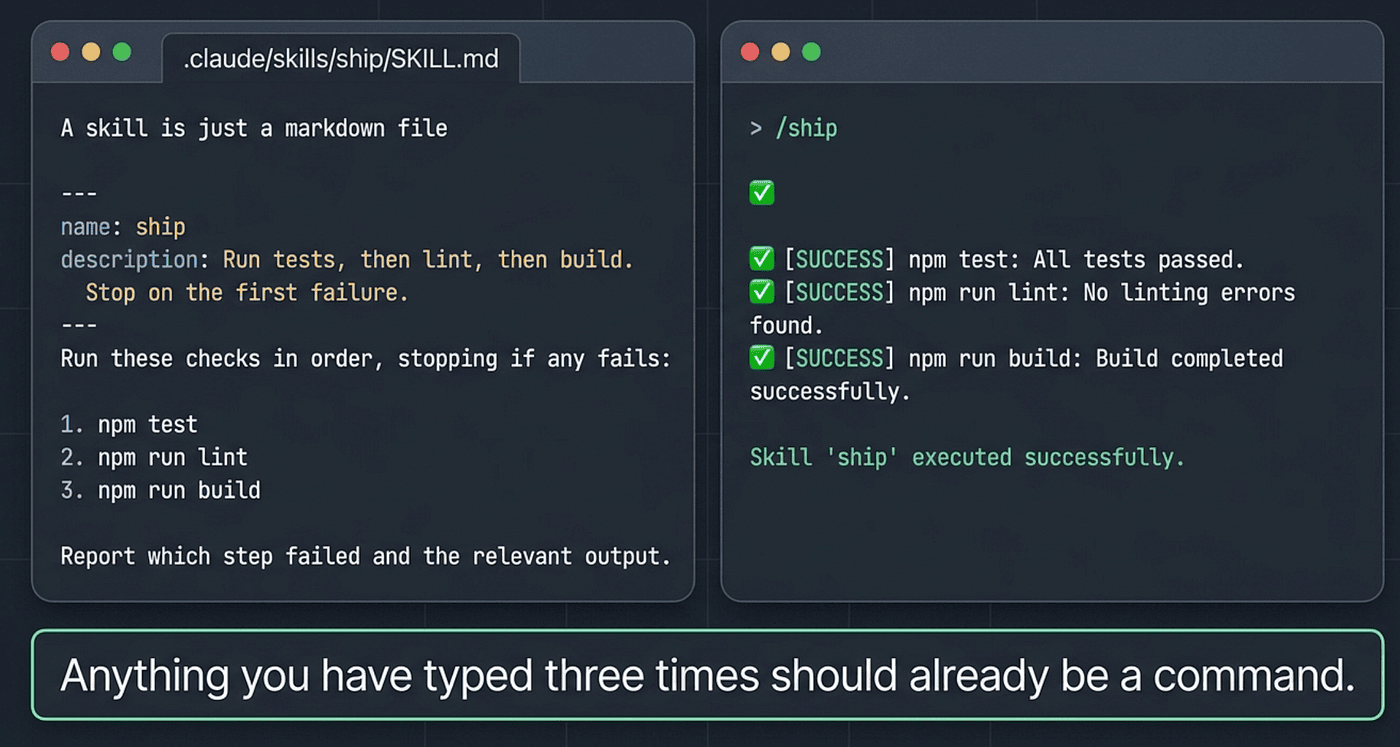Click the /ship command in the terminal
The width and height of the screenshot is (1400, 747).
[805, 128]
